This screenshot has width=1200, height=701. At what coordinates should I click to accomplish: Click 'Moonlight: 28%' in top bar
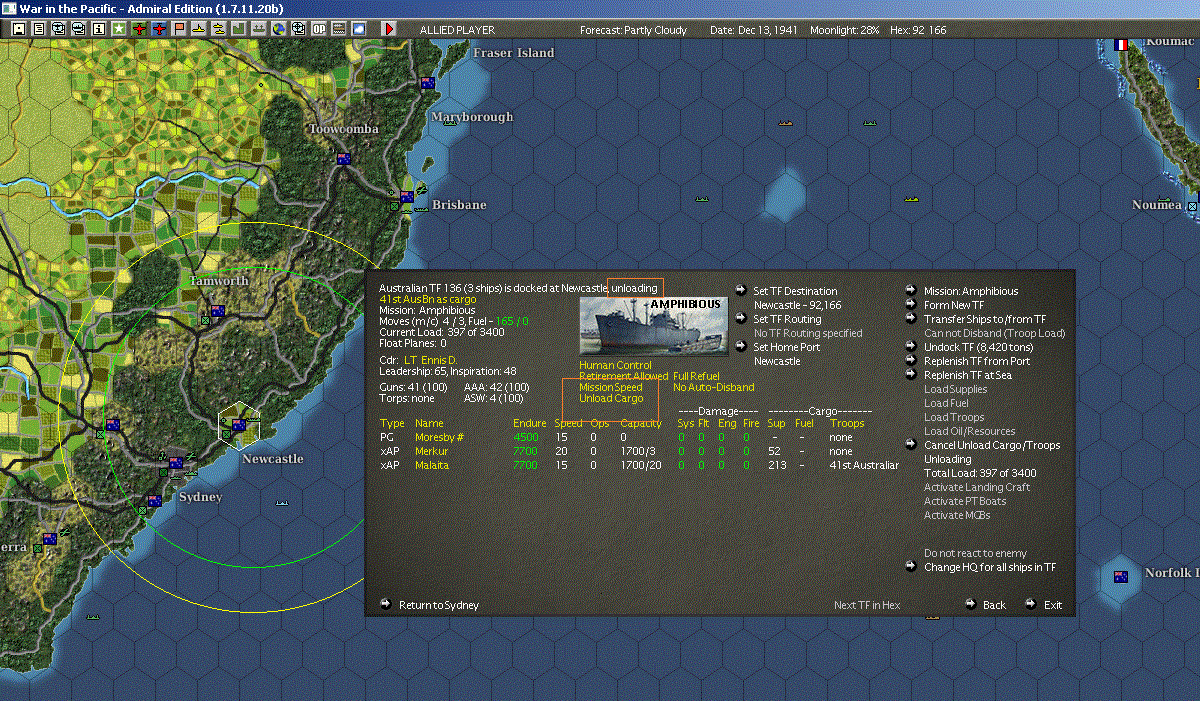pos(845,31)
